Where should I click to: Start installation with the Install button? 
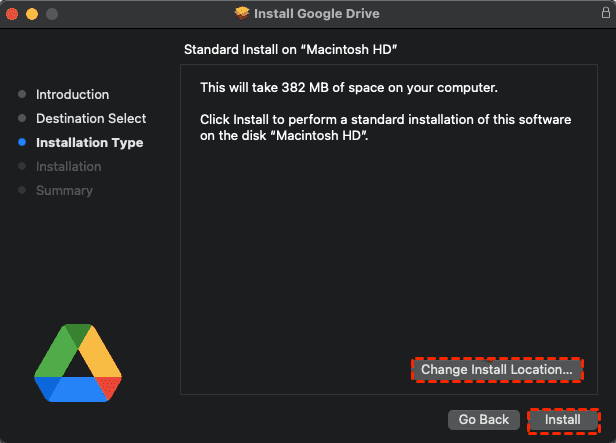pyautogui.click(x=562, y=420)
